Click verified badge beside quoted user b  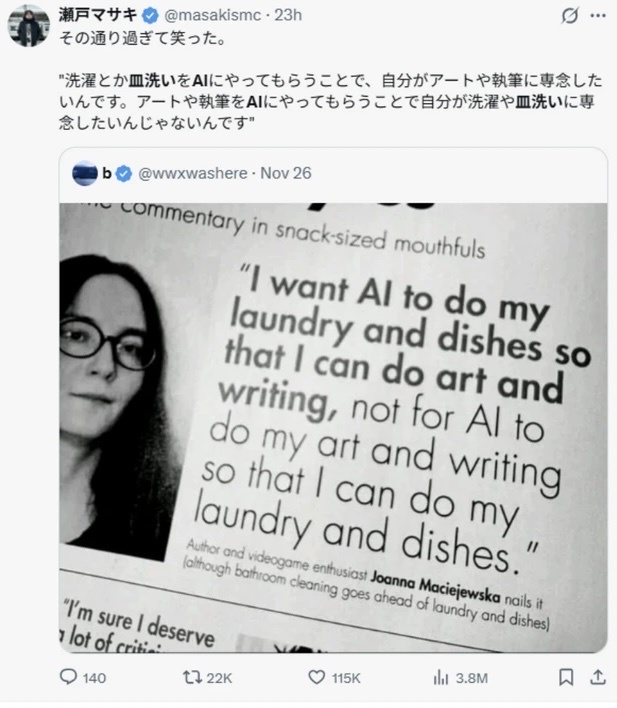click(x=124, y=173)
